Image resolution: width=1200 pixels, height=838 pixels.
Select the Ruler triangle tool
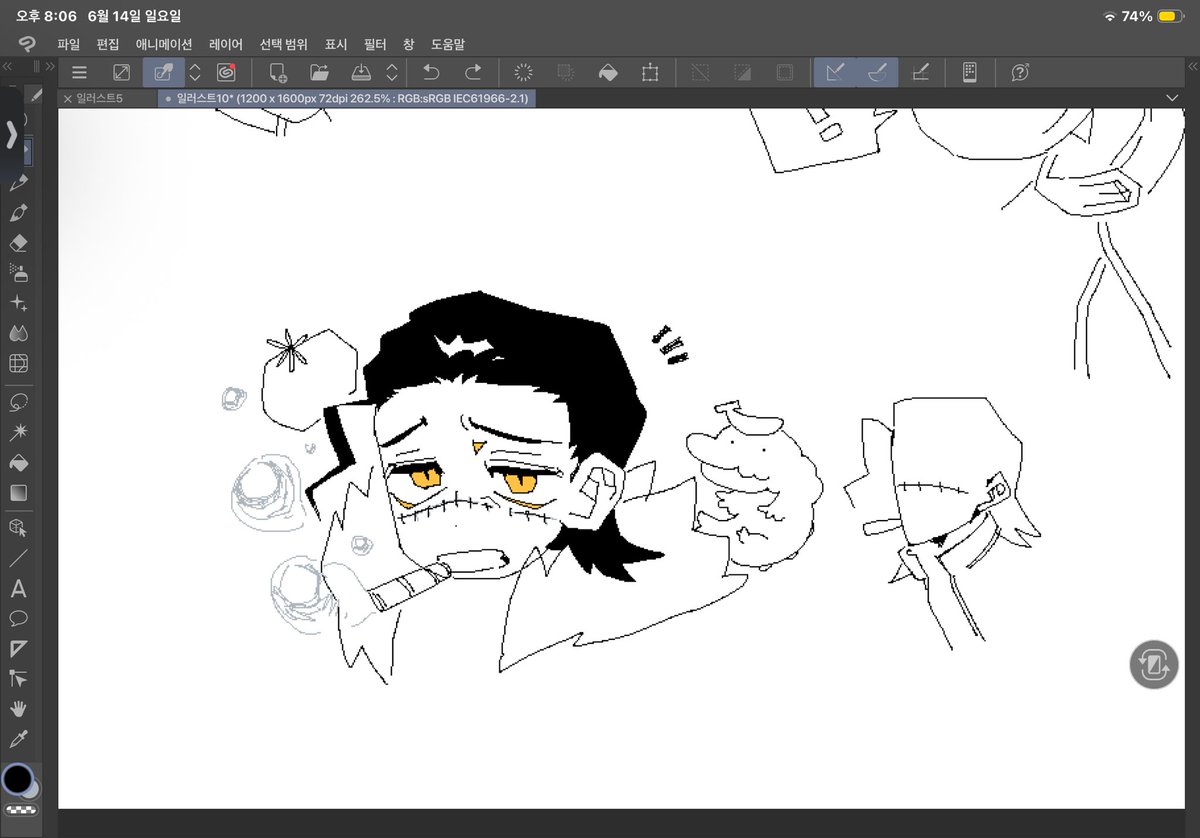(x=18, y=648)
